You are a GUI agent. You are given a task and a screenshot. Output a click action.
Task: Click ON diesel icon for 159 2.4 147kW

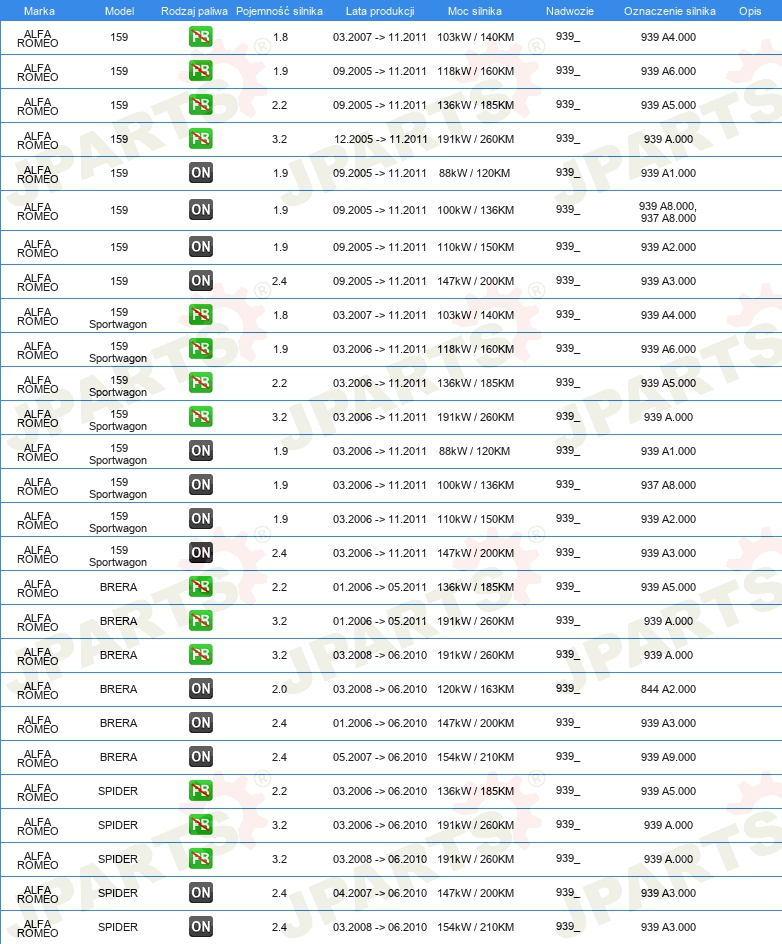[x=200, y=281]
